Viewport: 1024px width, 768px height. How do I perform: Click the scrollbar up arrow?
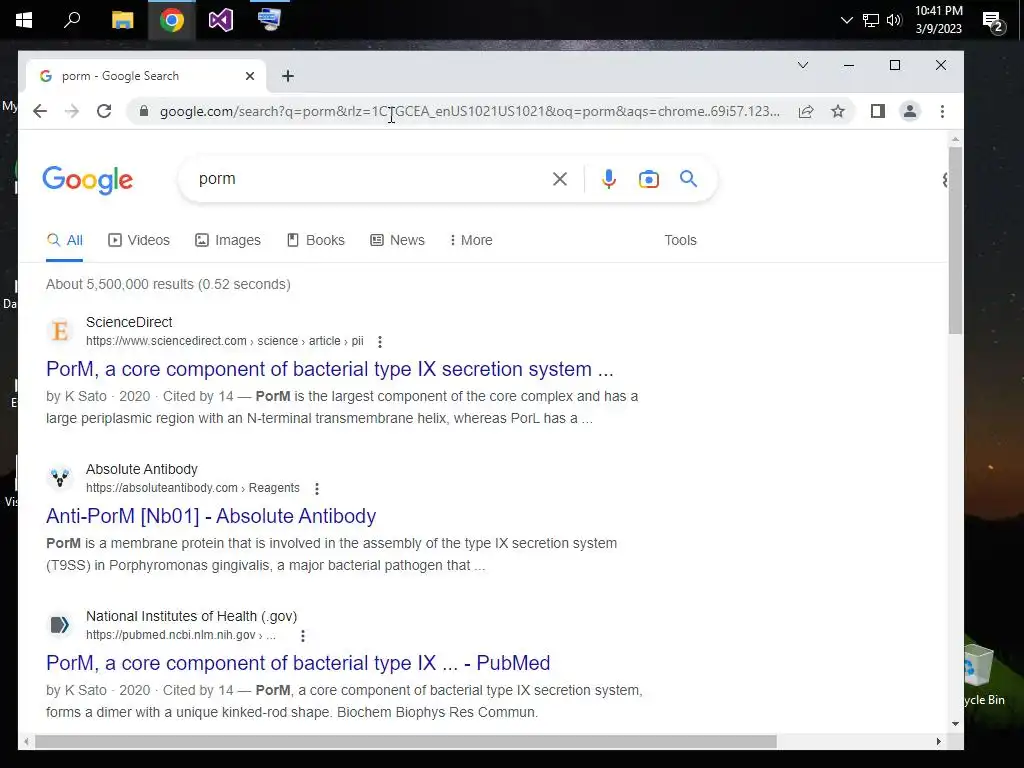click(x=955, y=140)
